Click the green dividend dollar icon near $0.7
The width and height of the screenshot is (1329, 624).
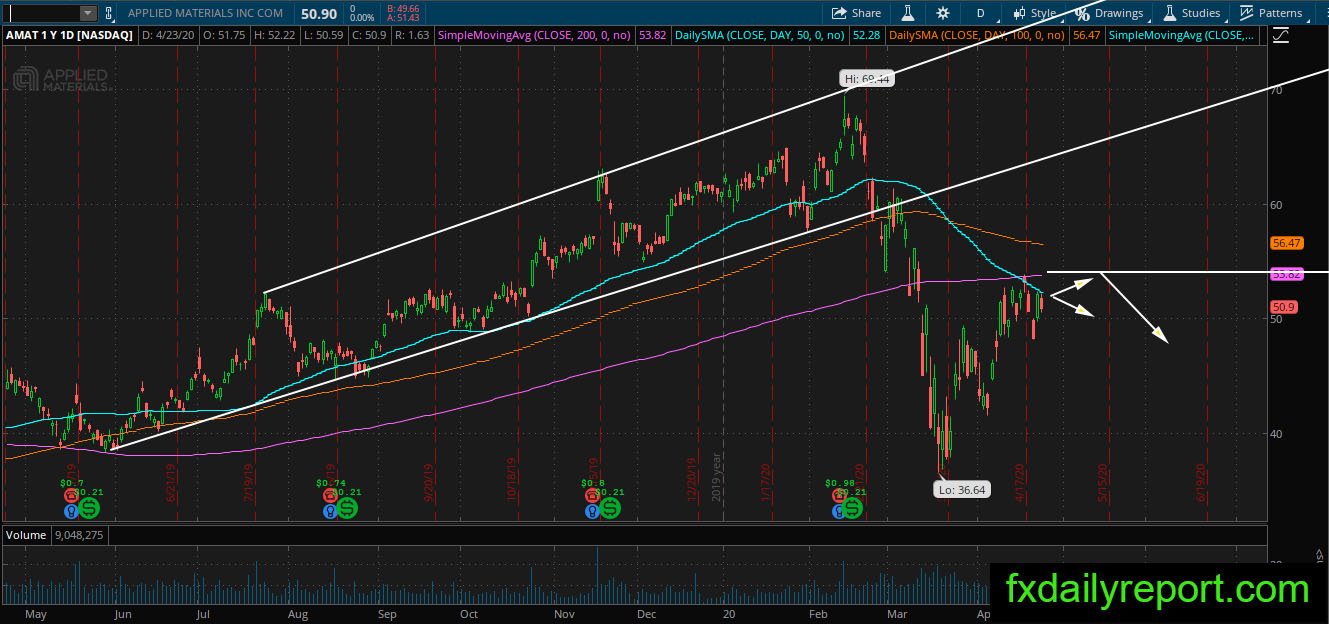[89, 509]
